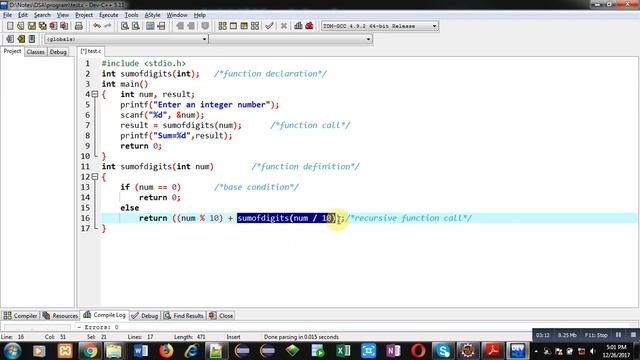
Task: Click the Print toolbar icon
Action: click(79, 26)
